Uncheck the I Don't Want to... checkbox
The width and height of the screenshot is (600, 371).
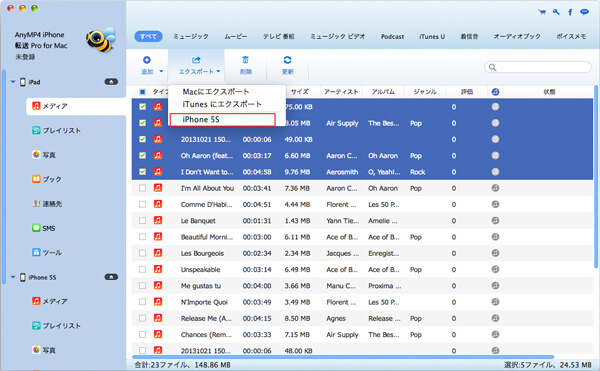(142, 172)
